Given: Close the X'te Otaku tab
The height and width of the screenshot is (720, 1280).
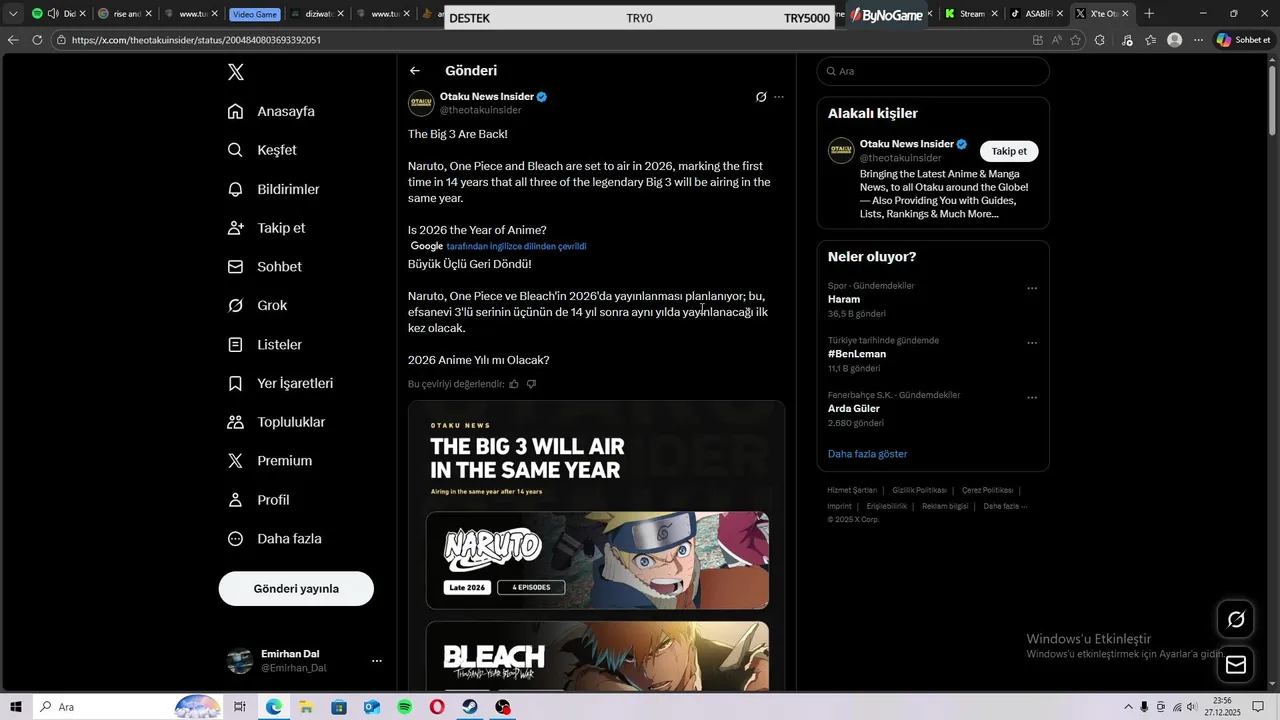Looking at the screenshot, I should [1126, 14].
